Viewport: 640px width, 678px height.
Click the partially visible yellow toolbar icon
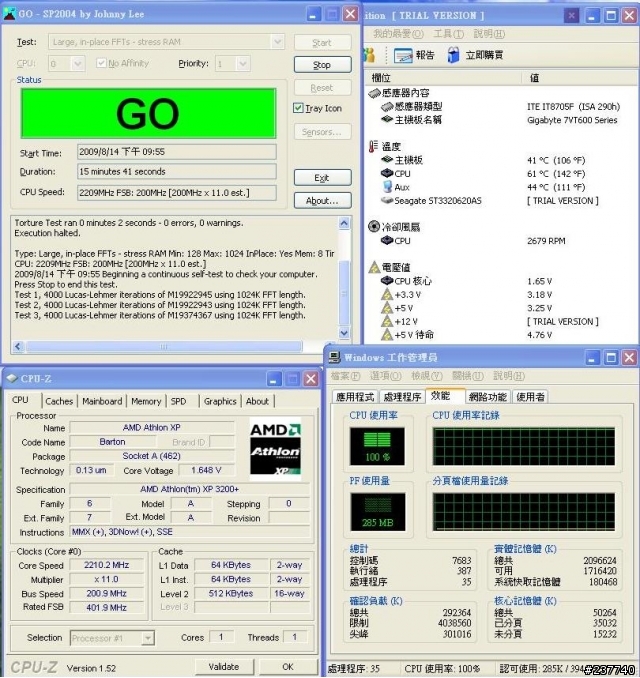369,55
